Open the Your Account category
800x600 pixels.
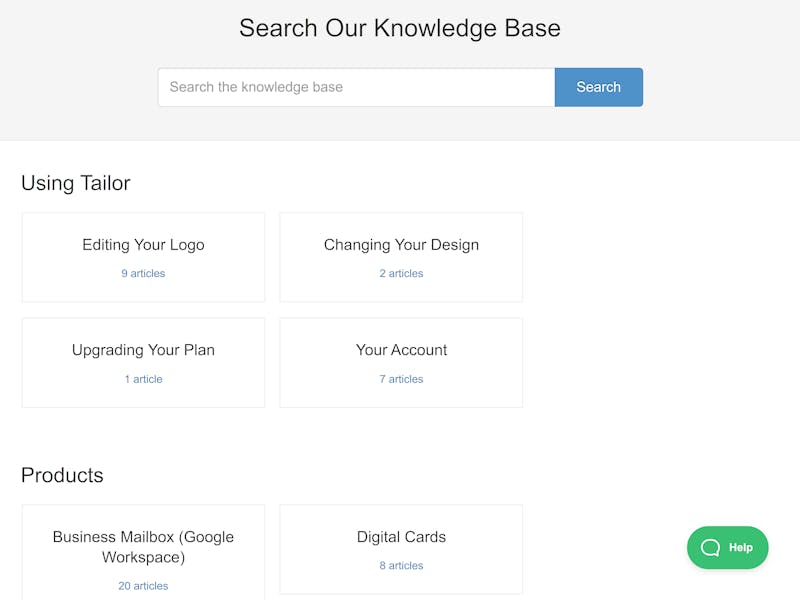[402, 350]
